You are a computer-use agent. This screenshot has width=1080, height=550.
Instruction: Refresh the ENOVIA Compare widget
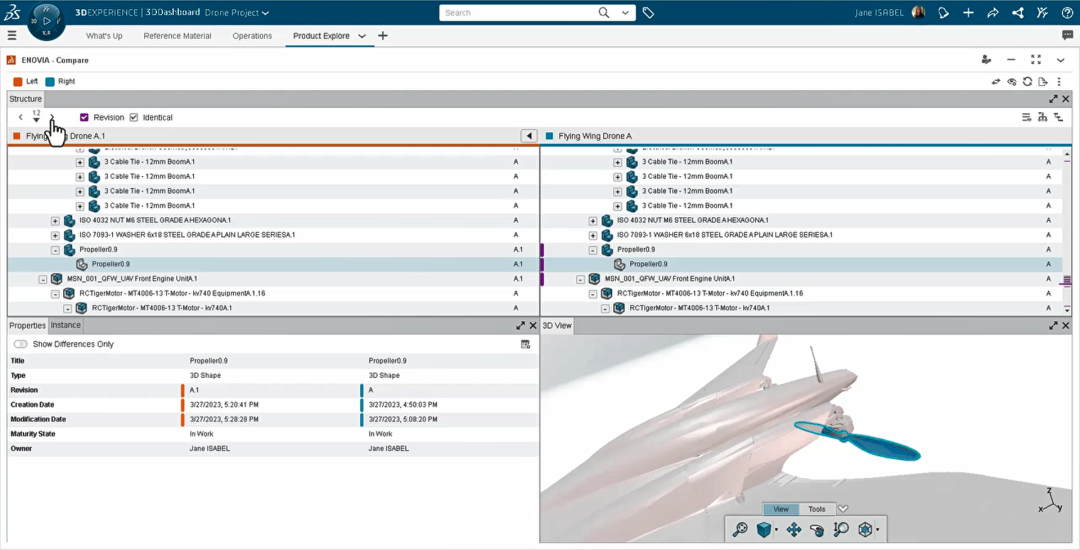pyautogui.click(x=1027, y=81)
